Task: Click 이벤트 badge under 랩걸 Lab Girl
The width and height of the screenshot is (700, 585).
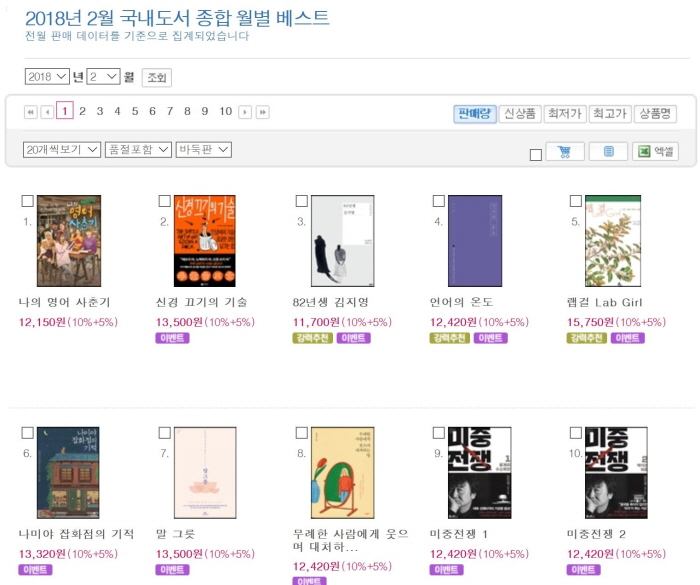Action: 628,338
